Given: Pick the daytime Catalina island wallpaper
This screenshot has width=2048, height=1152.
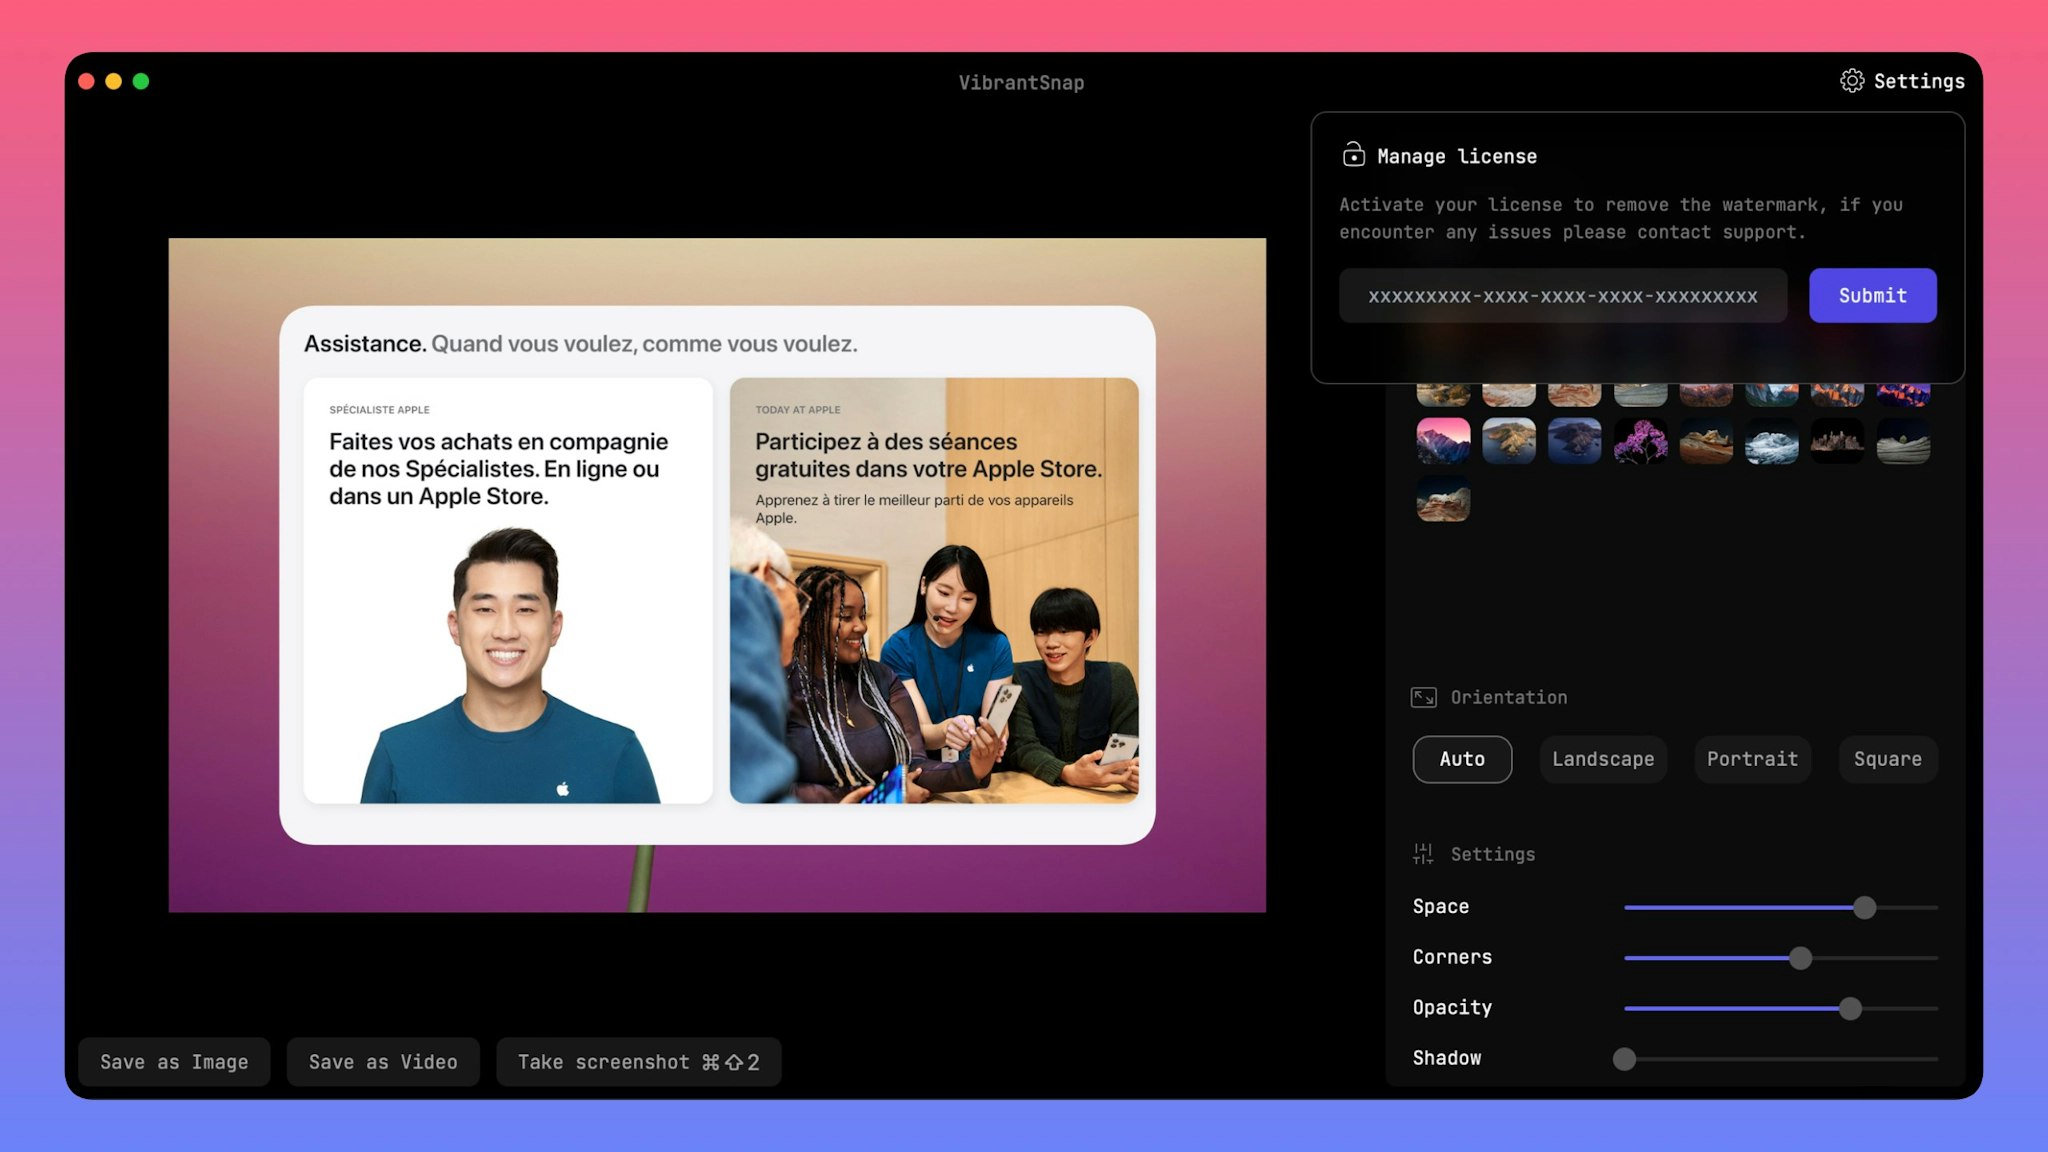Looking at the screenshot, I should [1509, 441].
